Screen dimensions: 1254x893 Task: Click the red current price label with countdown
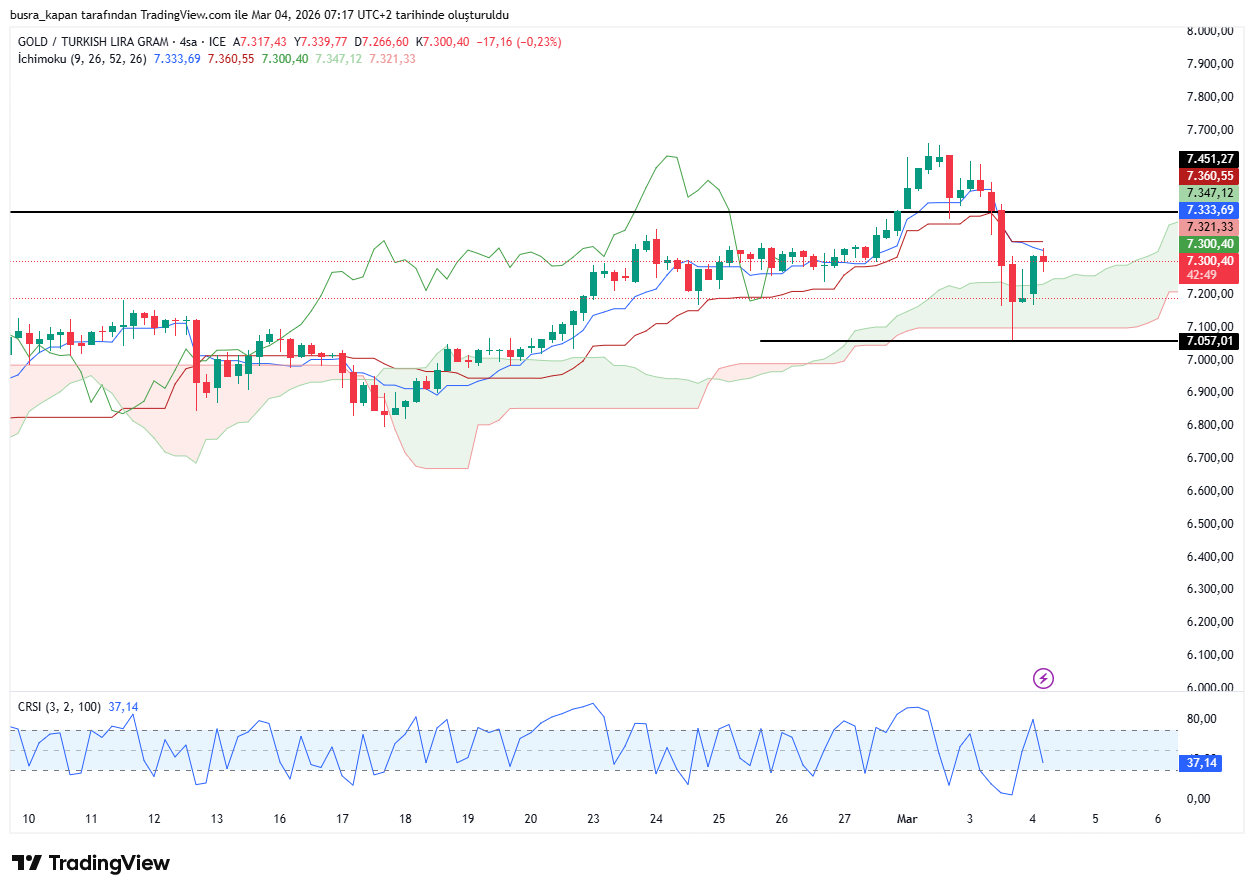(1209, 267)
